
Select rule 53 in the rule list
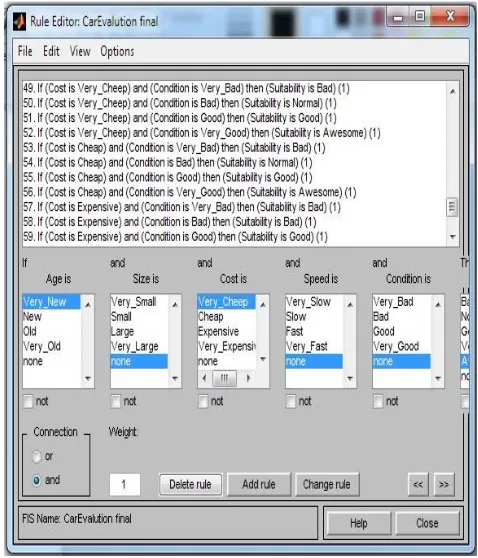[174, 148]
